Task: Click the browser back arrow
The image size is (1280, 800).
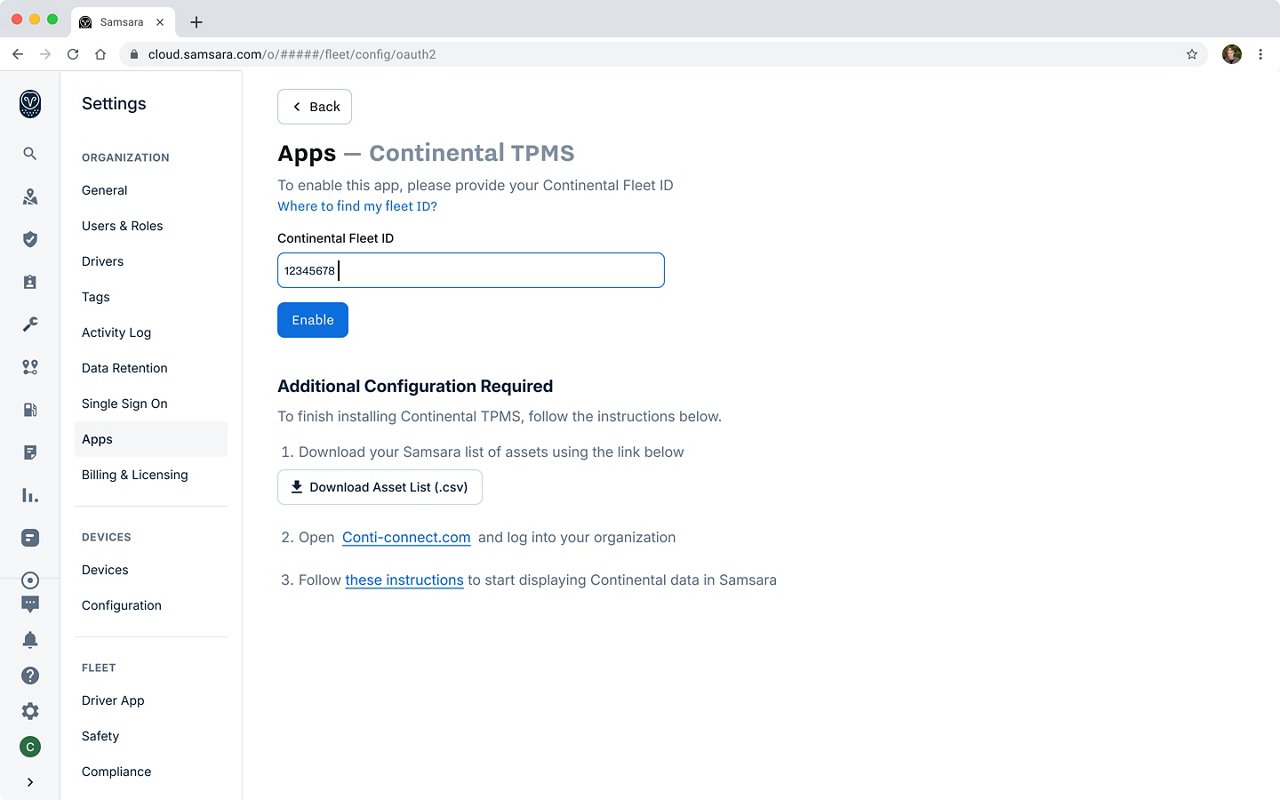Action: [17, 54]
